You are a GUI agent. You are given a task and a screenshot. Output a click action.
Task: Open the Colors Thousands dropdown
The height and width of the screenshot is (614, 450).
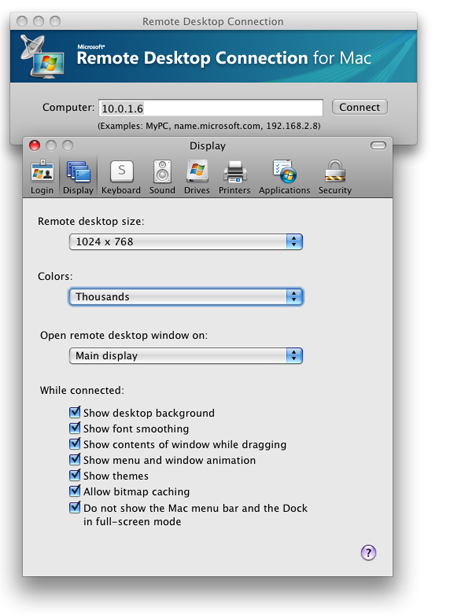(186, 297)
